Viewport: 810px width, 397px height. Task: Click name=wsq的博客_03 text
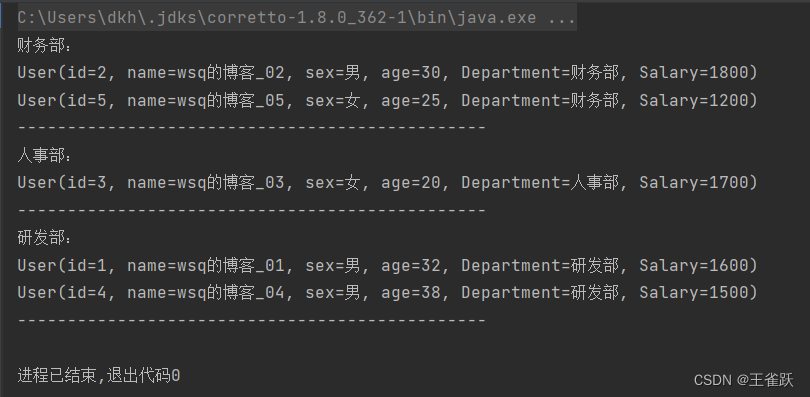pos(206,182)
